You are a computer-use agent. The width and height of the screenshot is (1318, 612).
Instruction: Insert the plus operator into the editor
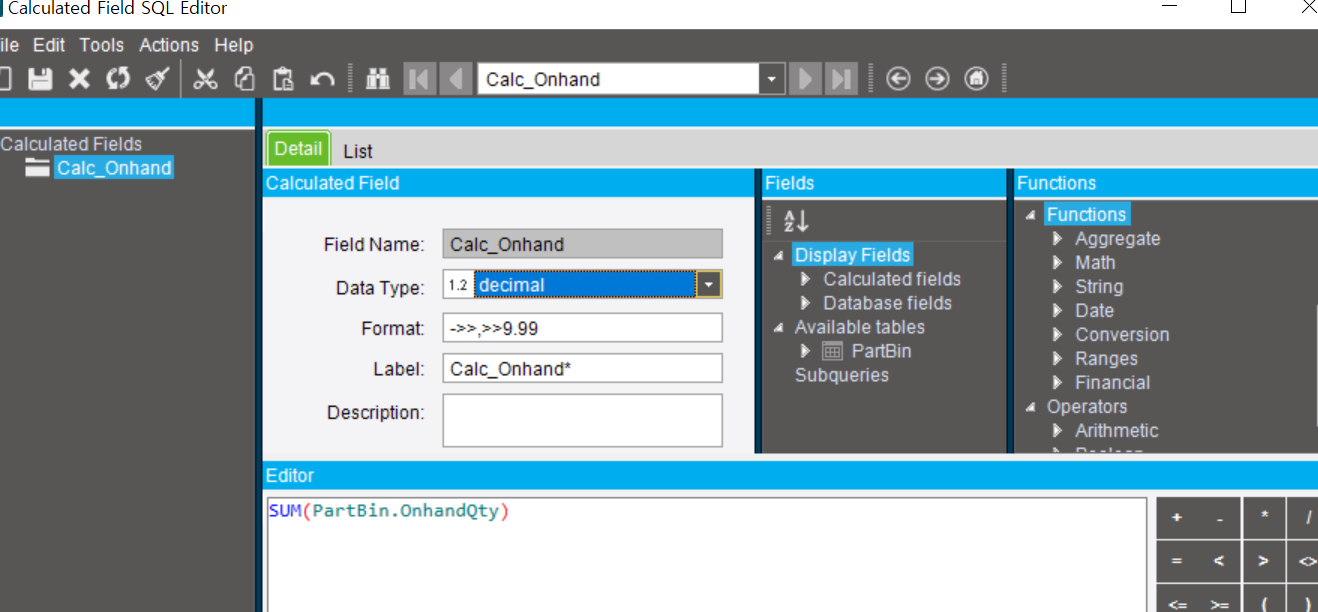tap(1177, 518)
